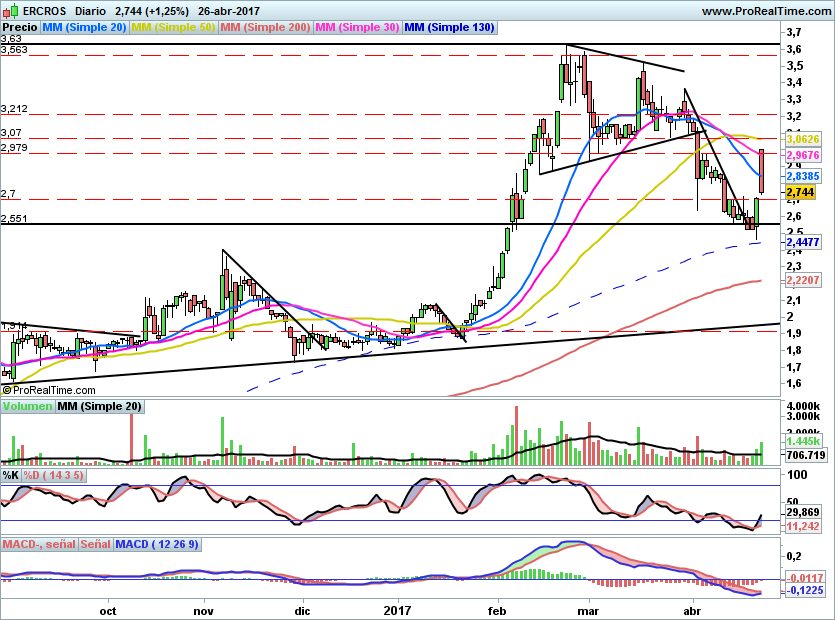
Task: Select the %K stochastic label
Action: 11,475
